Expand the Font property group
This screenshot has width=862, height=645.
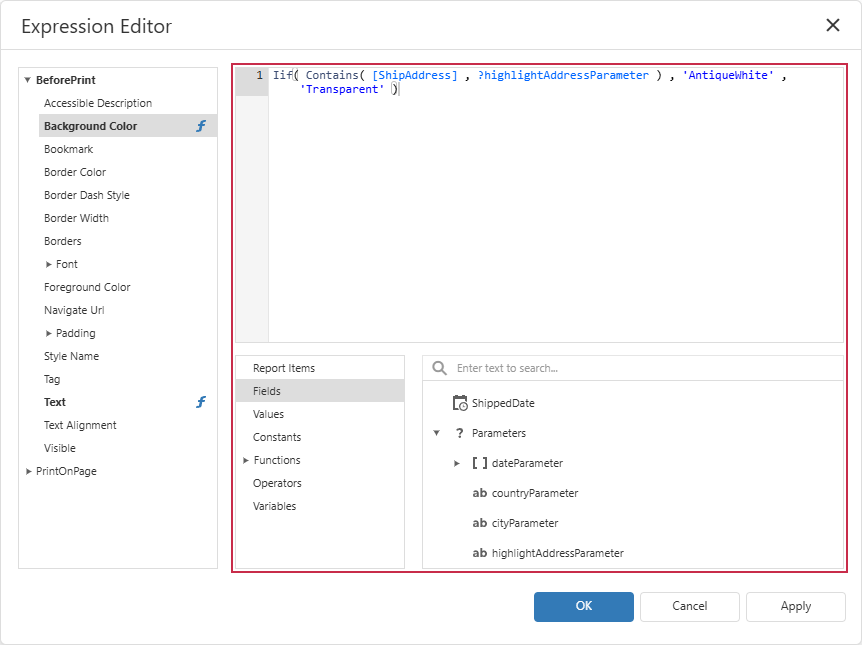pyautogui.click(x=48, y=264)
